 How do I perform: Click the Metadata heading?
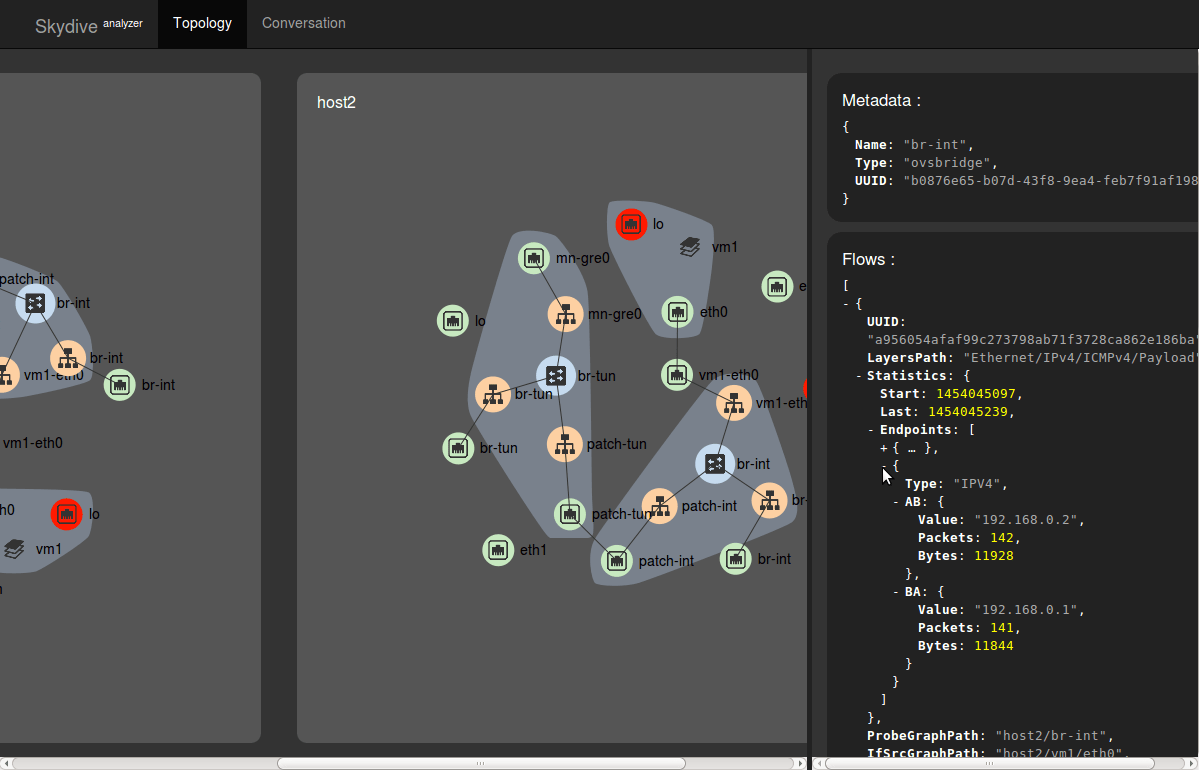(x=881, y=100)
